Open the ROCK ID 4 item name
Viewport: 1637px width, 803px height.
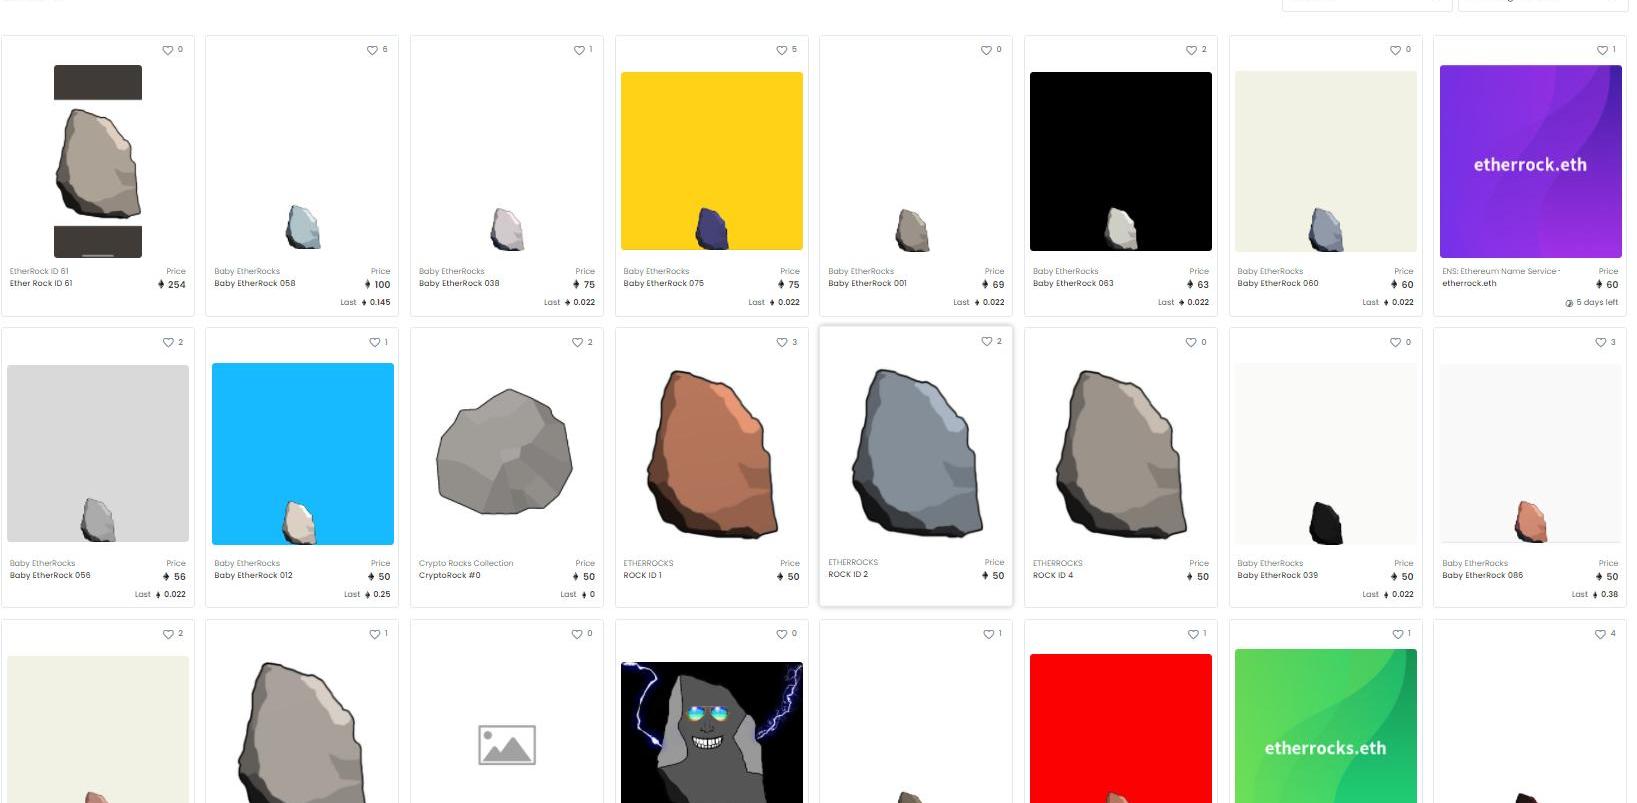click(1053, 575)
